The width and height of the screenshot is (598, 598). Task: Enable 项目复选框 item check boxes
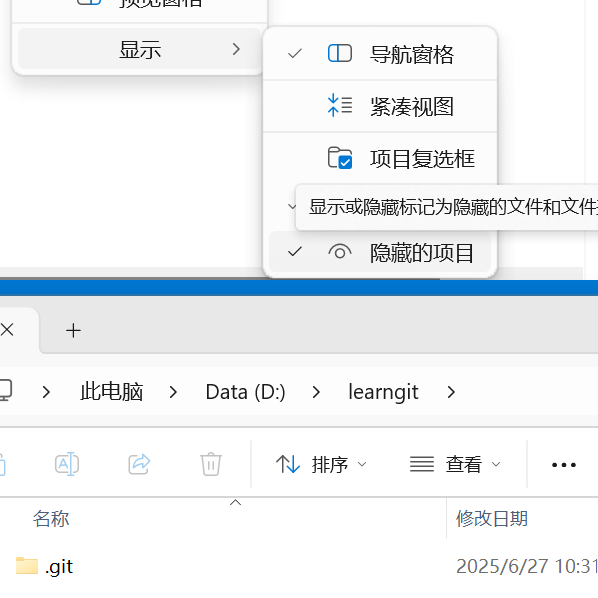[x=380, y=158]
